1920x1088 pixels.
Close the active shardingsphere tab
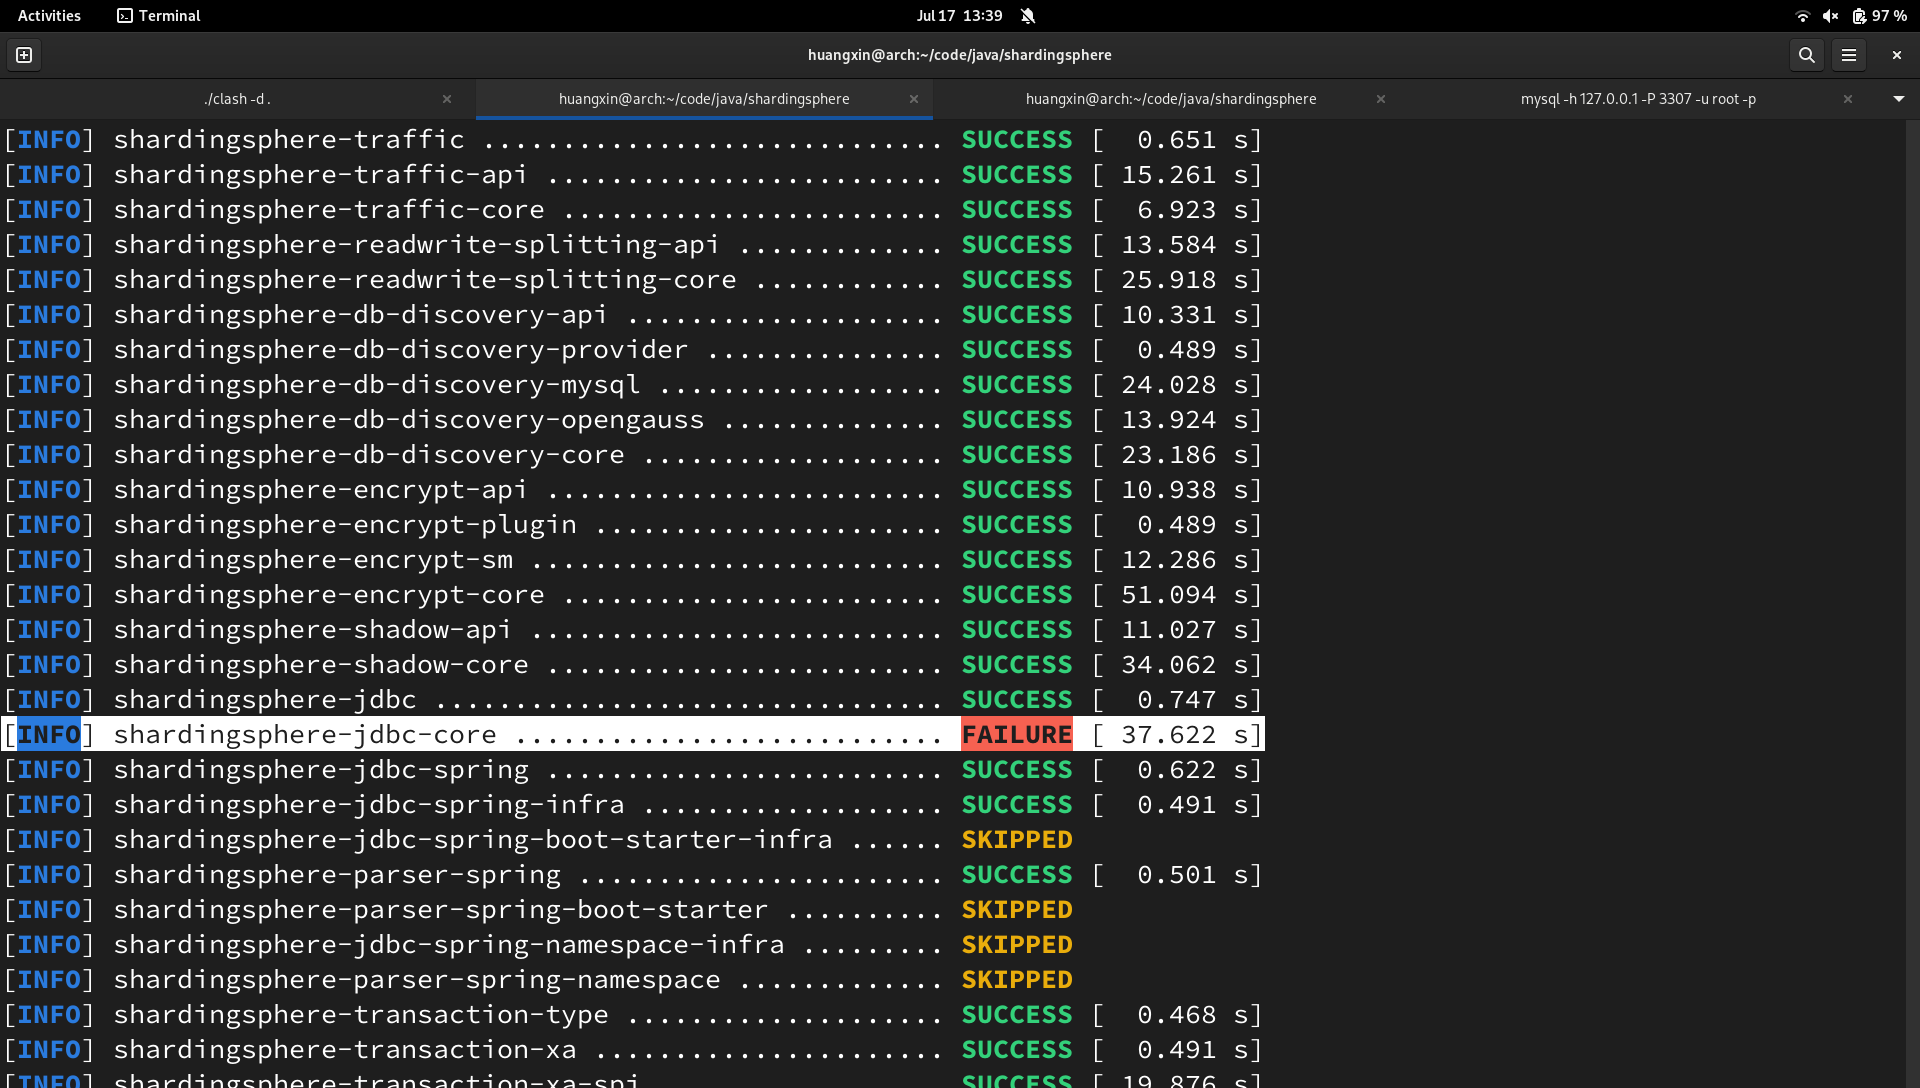(913, 99)
